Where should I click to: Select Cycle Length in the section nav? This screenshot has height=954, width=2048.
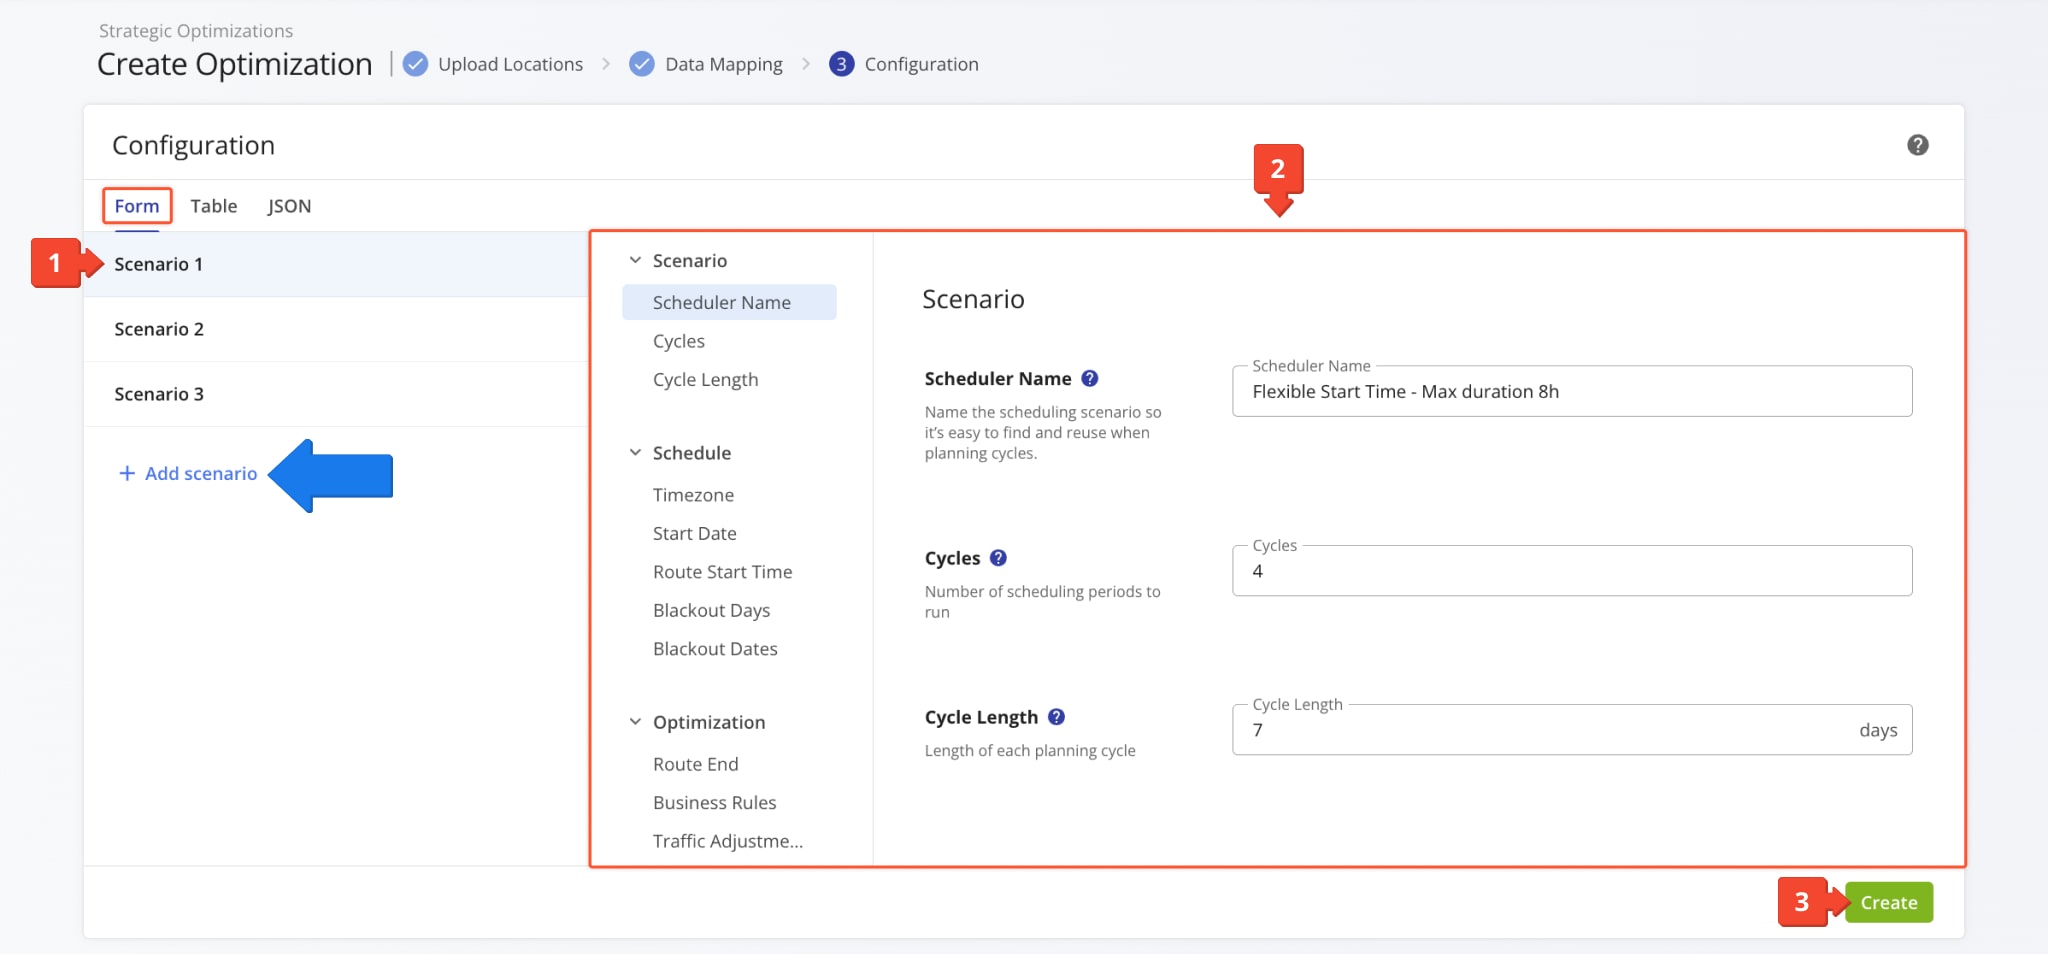[705, 379]
